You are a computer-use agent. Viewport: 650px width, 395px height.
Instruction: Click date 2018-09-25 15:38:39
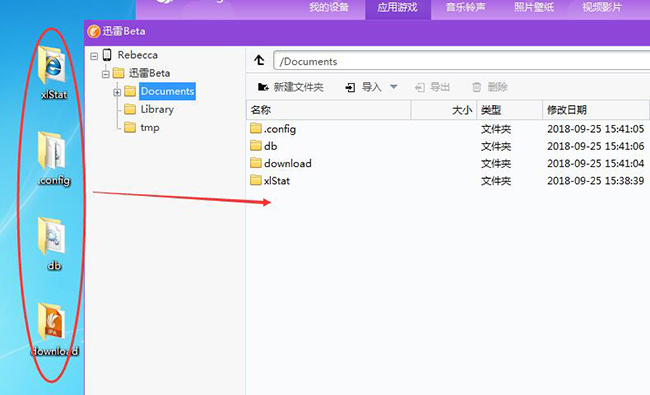pos(596,181)
